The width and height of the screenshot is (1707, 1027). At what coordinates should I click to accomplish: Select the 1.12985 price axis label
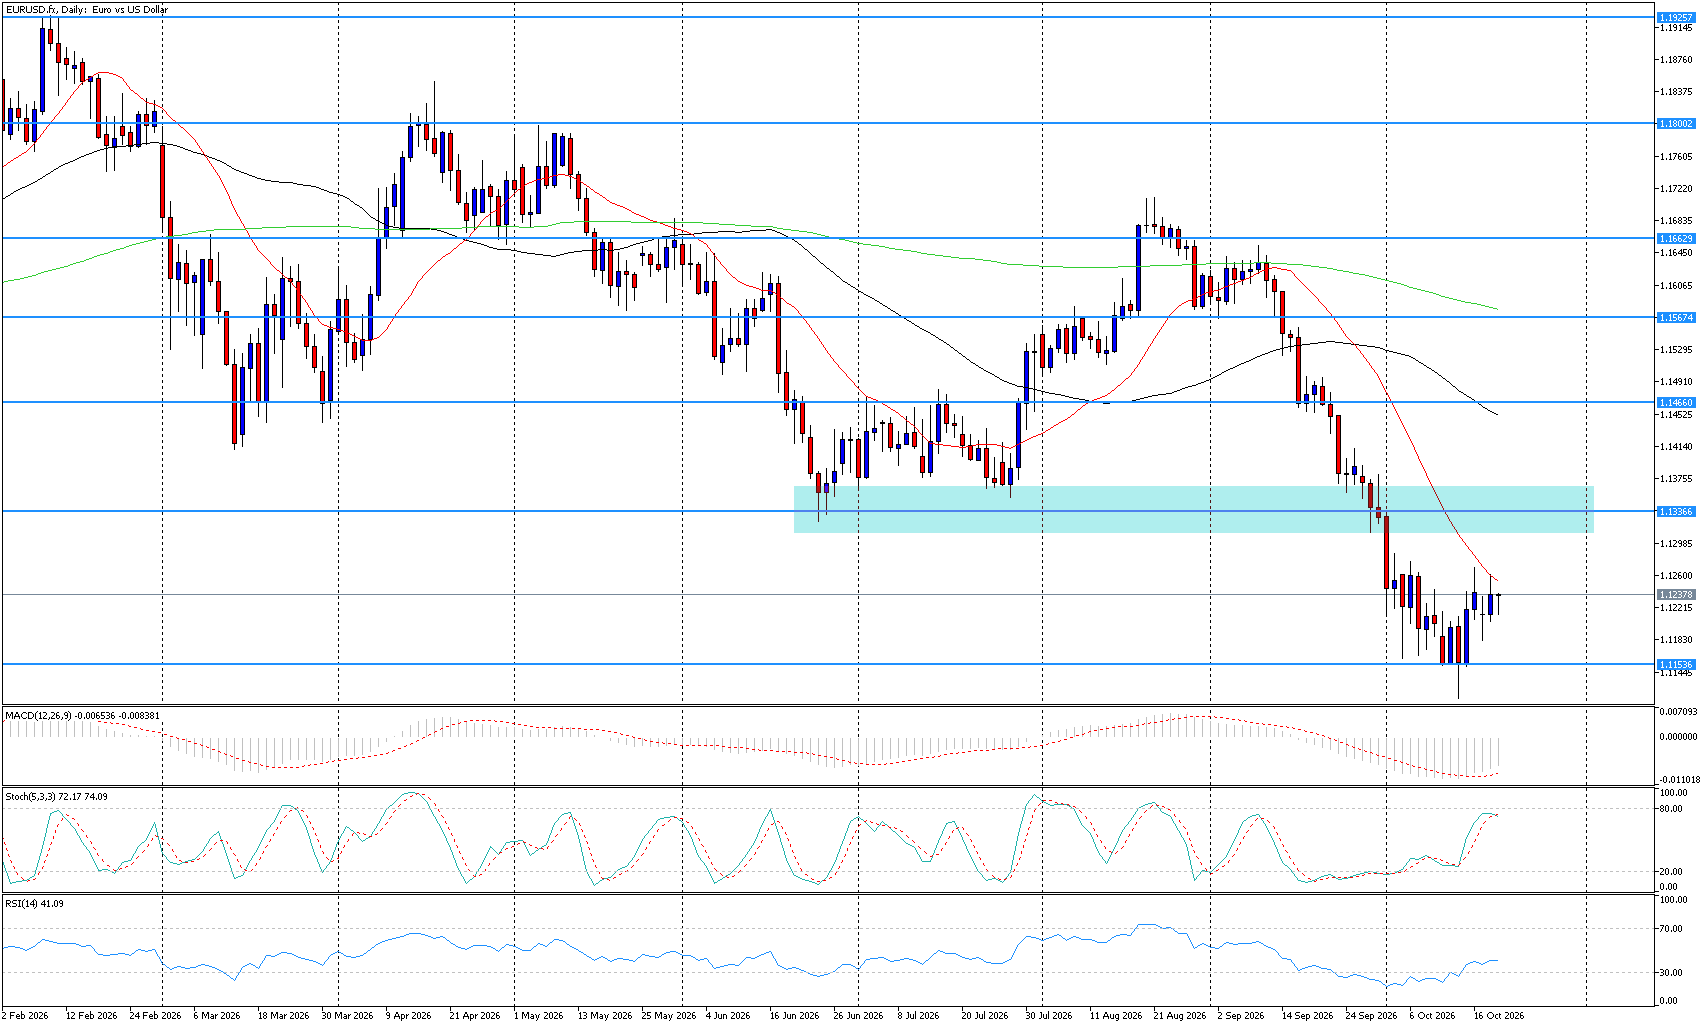coord(1677,544)
